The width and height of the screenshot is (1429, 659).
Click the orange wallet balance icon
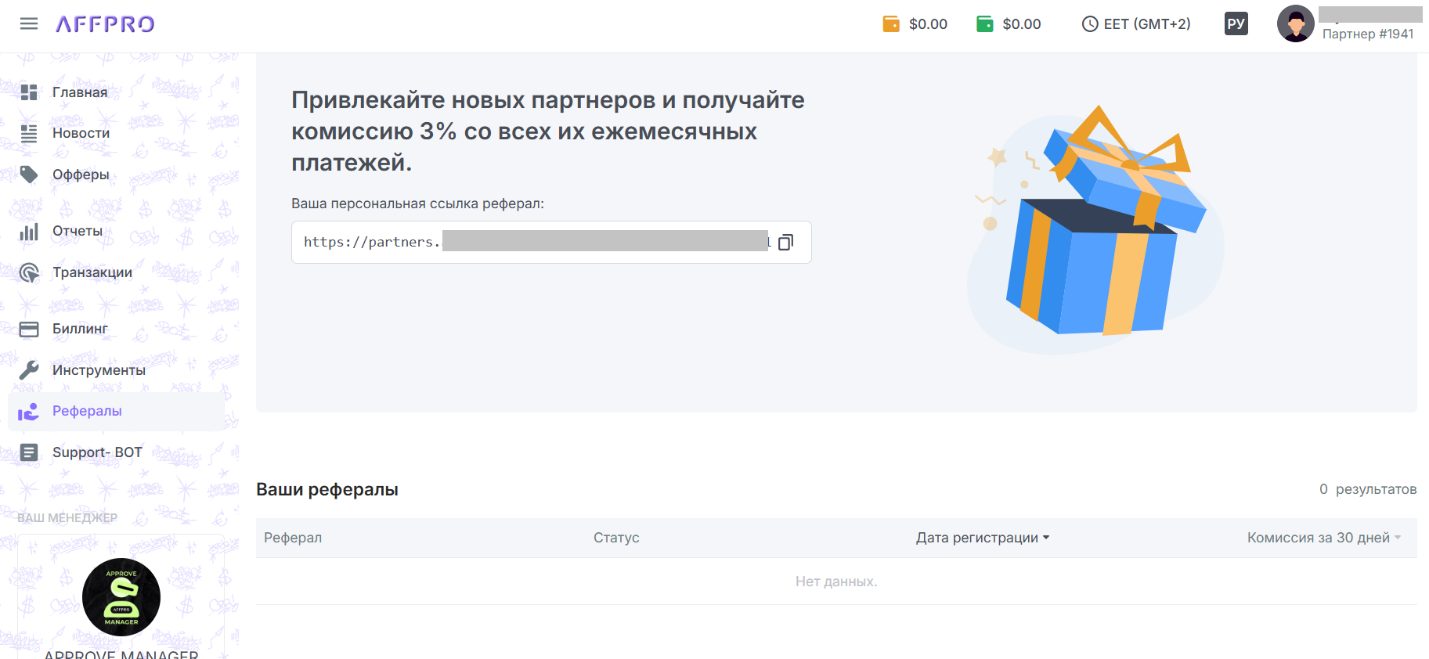(x=891, y=24)
